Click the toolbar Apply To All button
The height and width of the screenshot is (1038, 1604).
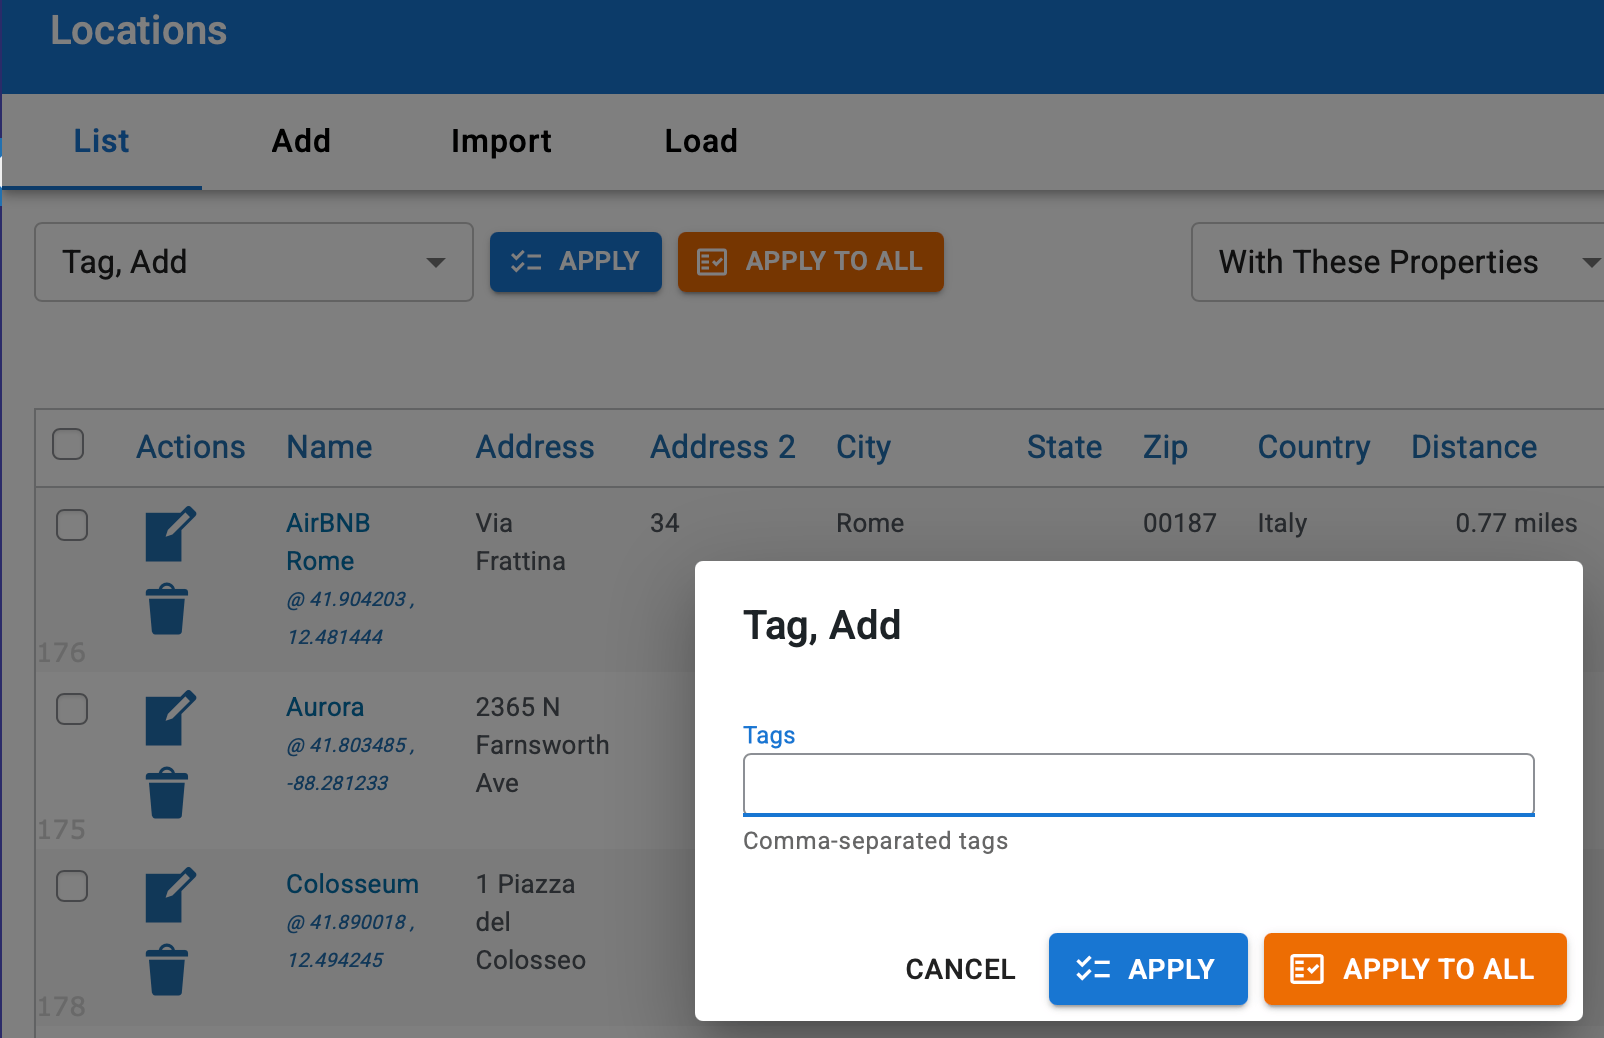click(811, 262)
